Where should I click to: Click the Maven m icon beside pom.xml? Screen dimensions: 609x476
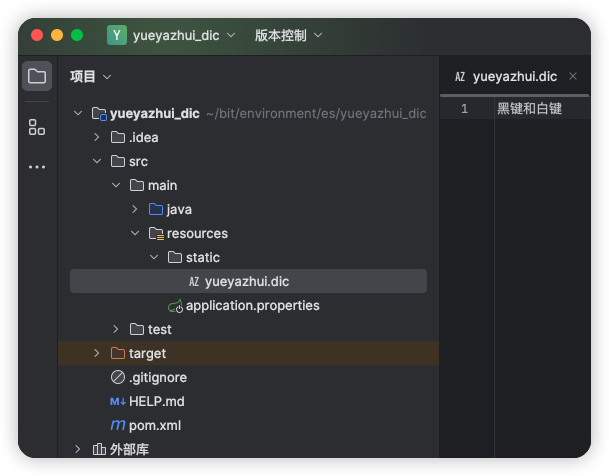[118, 425]
